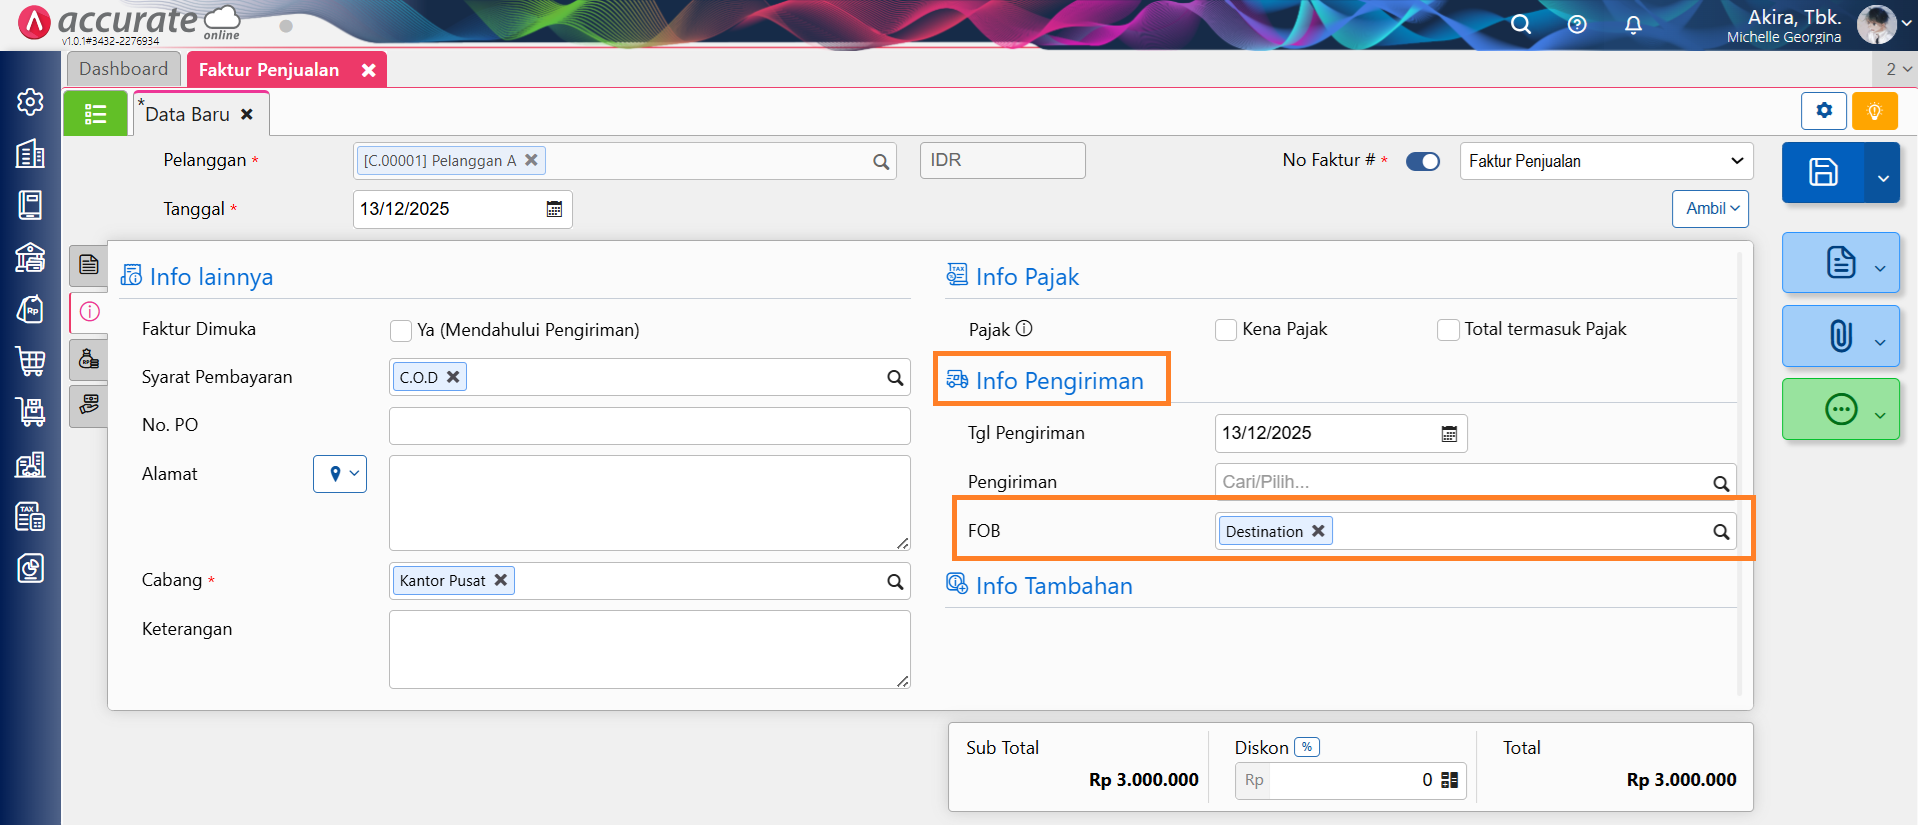Switch to the Dashboard tab
This screenshot has height=825, width=1919.
(x=124, y=69)
